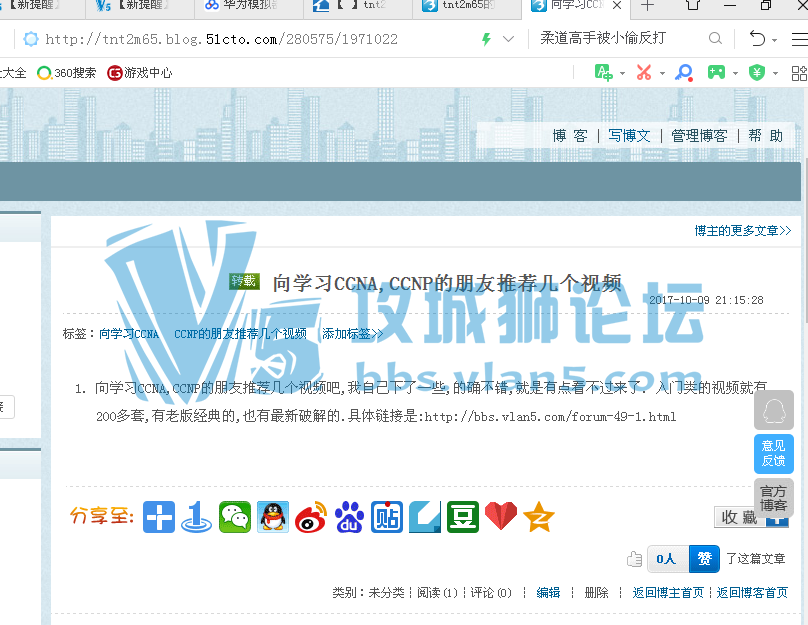Click the timestamp 2017-10-09 21:15:28
Screen dimensions: 808x625
click(706, 300)
